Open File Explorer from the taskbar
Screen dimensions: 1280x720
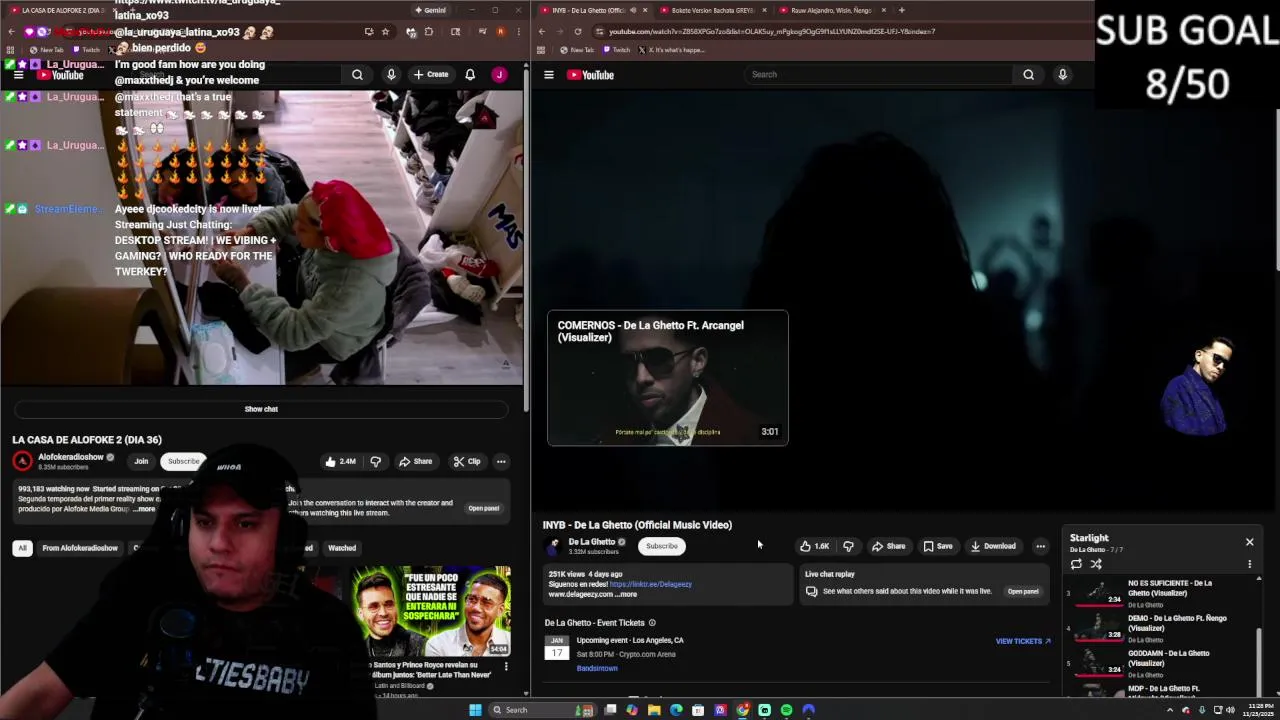[x=654, y=710]
